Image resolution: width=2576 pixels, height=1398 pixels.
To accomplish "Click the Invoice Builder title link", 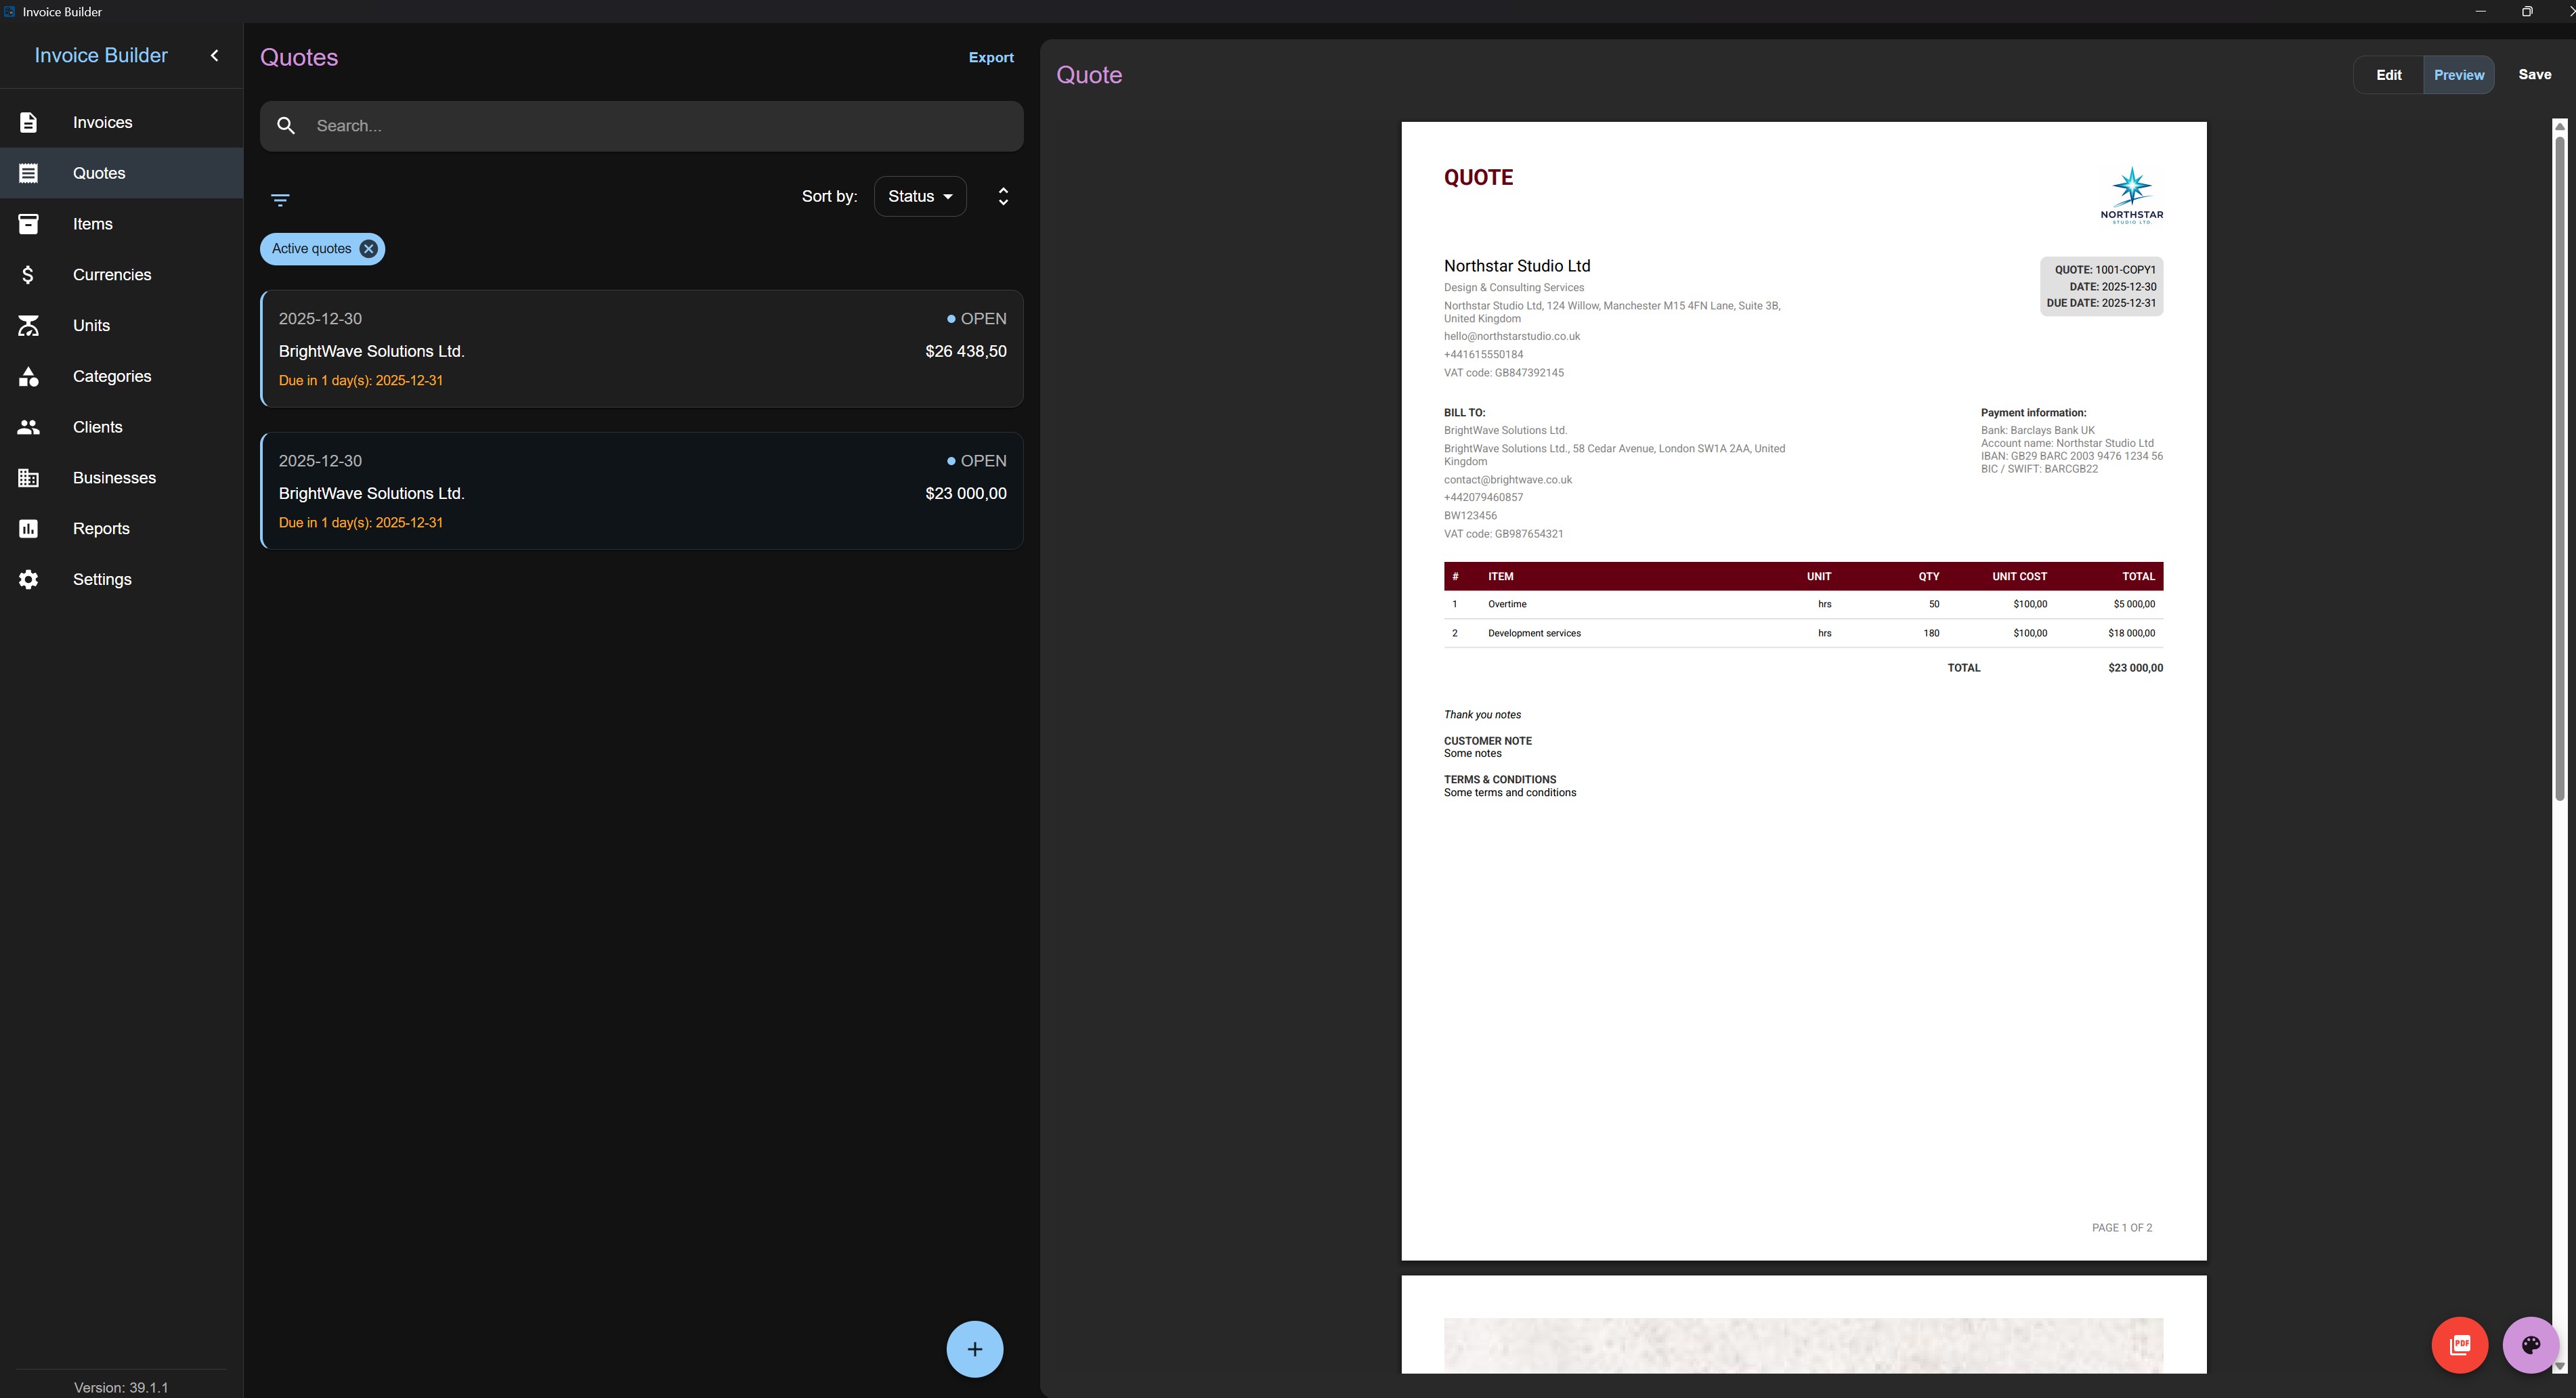I will [x=101, y=55].
